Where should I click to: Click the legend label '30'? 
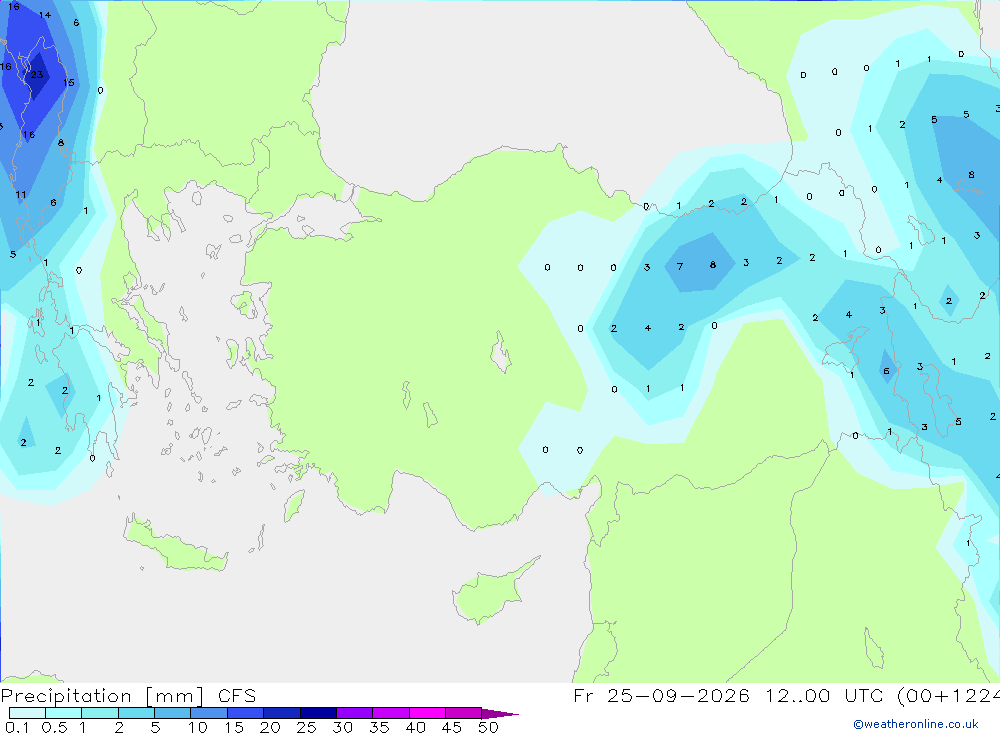pos(343,727)
